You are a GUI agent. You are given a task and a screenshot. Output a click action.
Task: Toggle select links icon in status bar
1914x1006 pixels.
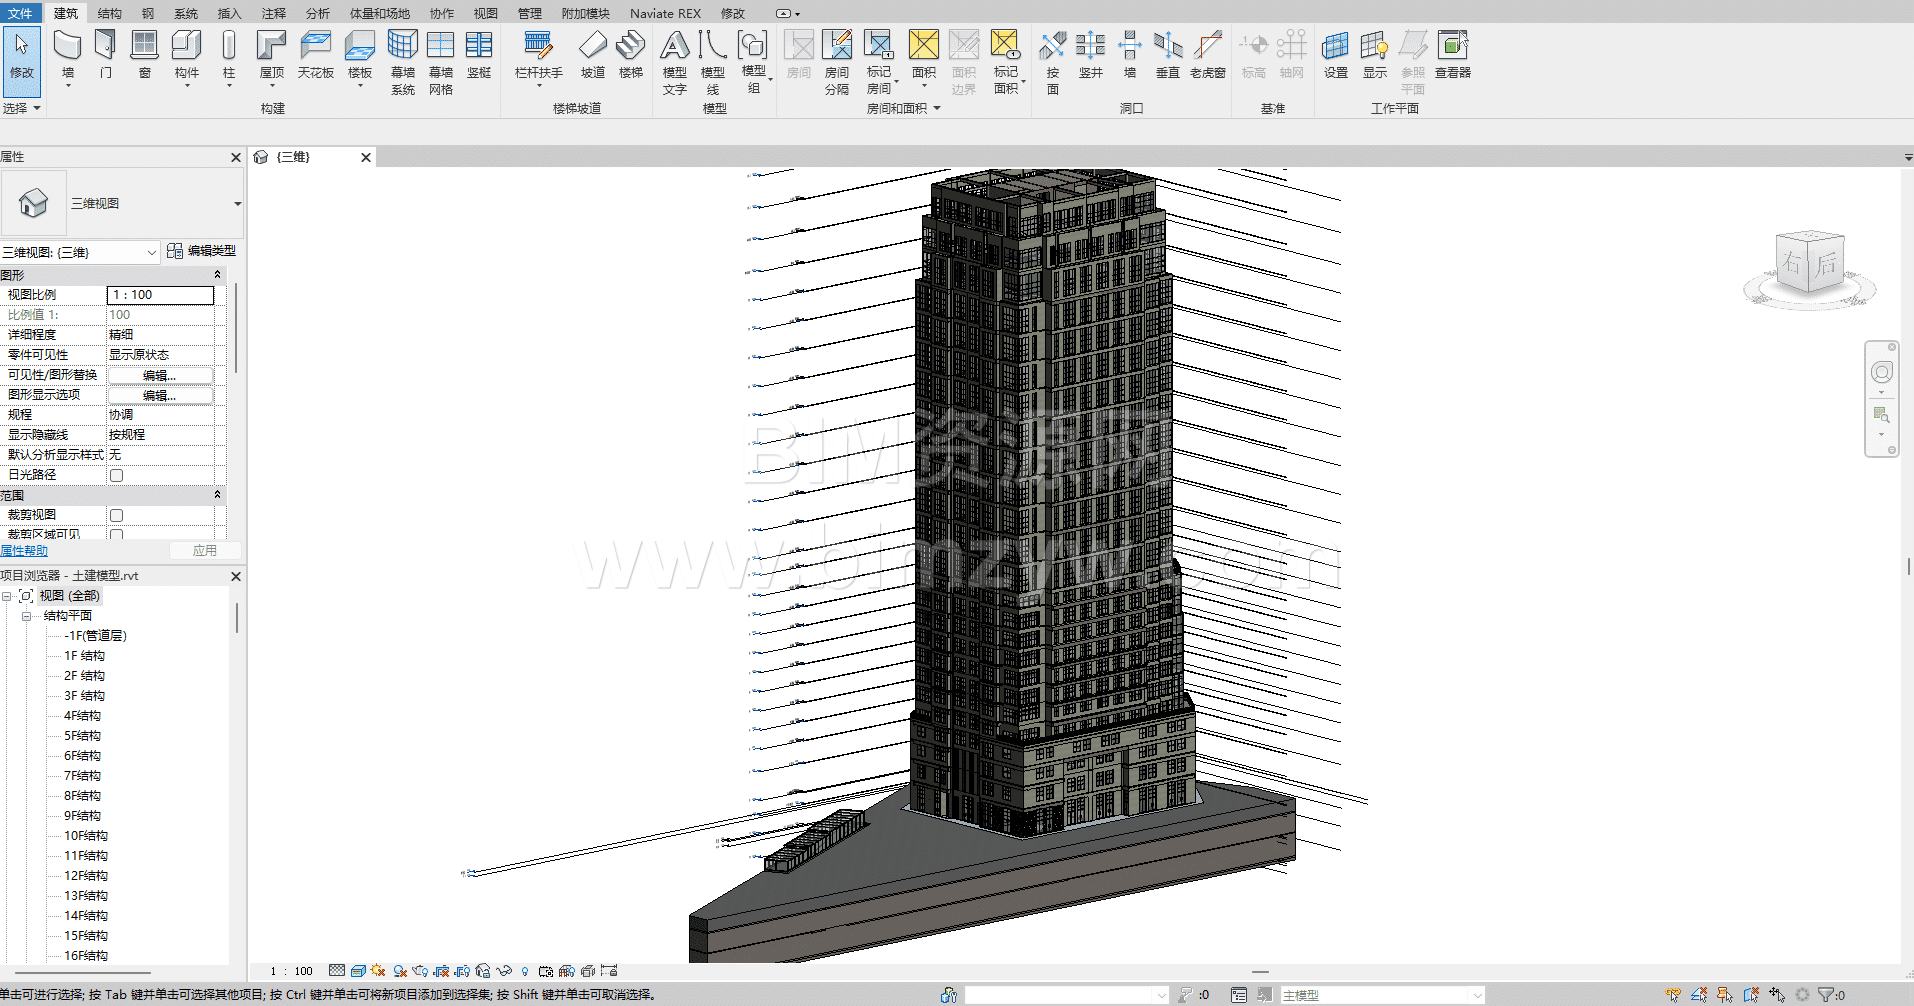(x=1673, y=995)
